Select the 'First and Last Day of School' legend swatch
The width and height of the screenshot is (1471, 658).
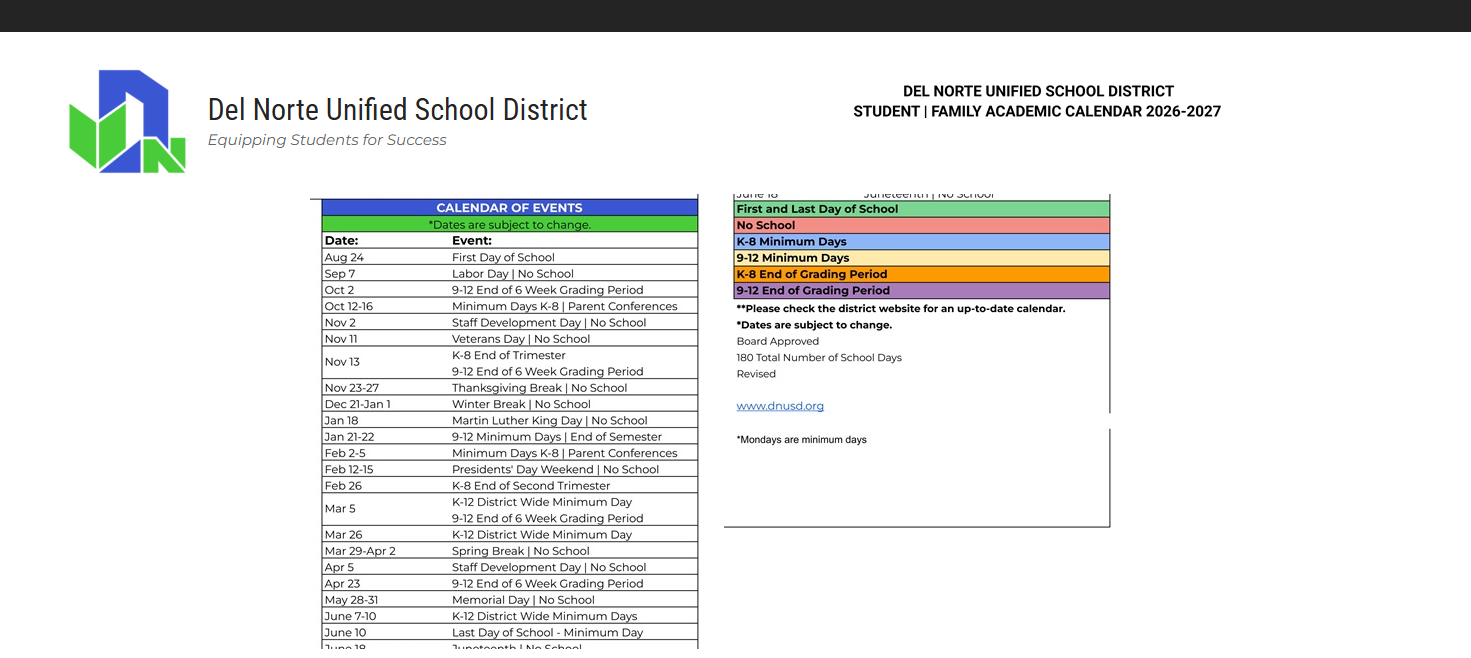(921, 209)
